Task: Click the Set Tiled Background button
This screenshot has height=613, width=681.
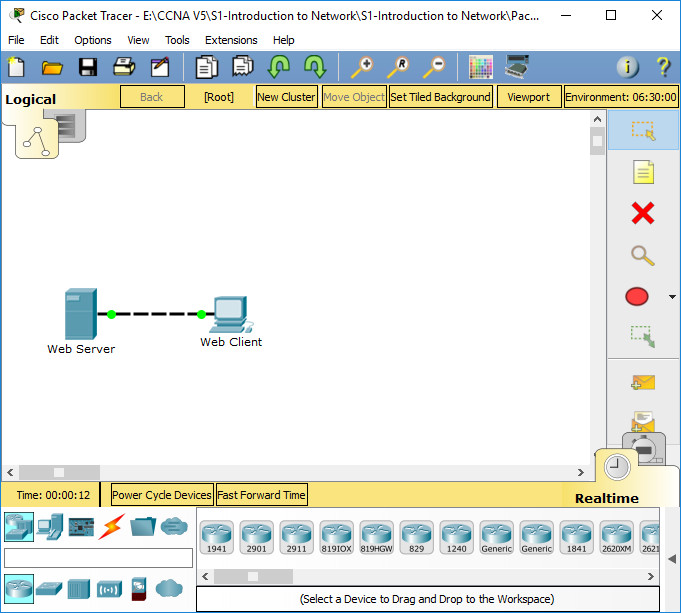Action: pyautogui.click(x=440, y=97)
